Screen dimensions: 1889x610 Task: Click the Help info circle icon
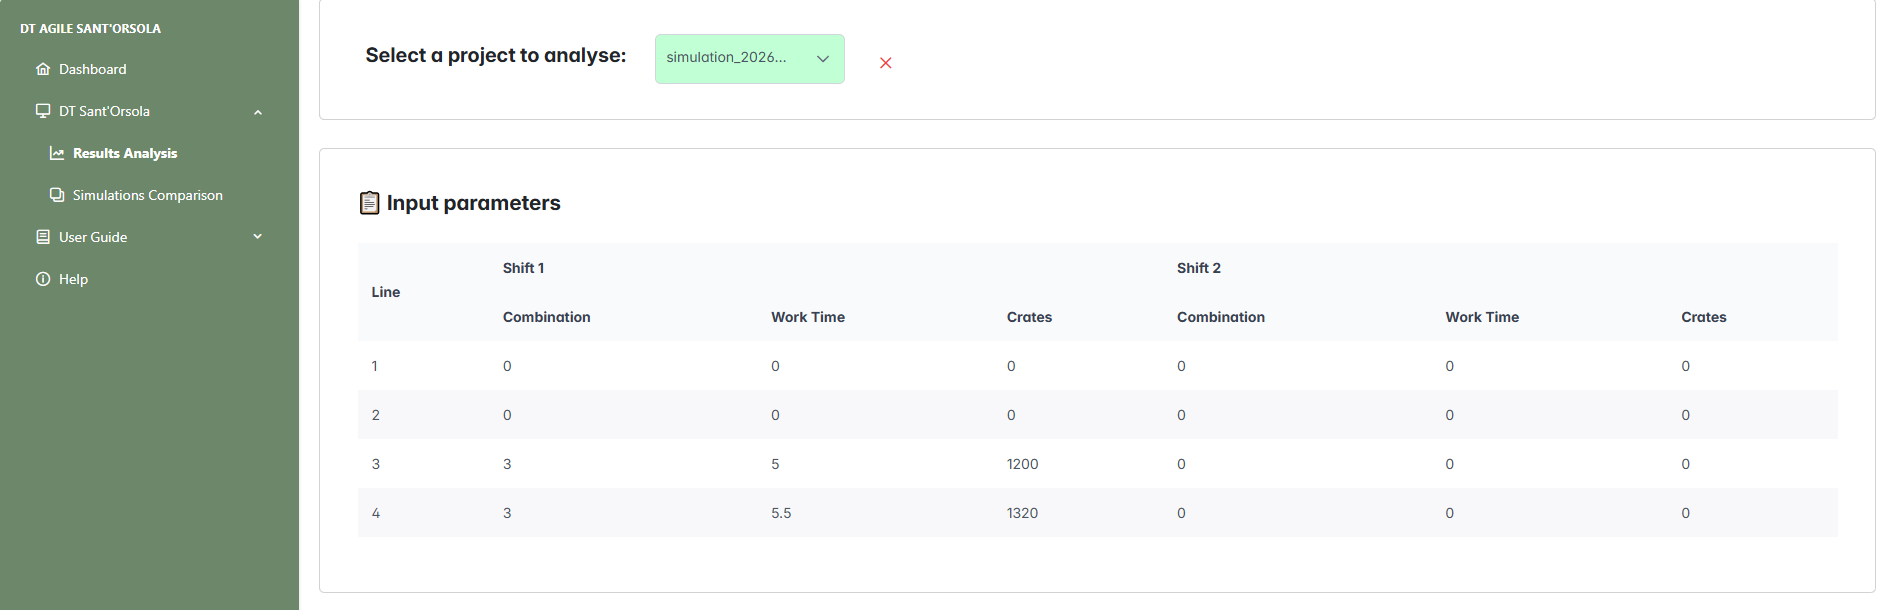[43, 279]
